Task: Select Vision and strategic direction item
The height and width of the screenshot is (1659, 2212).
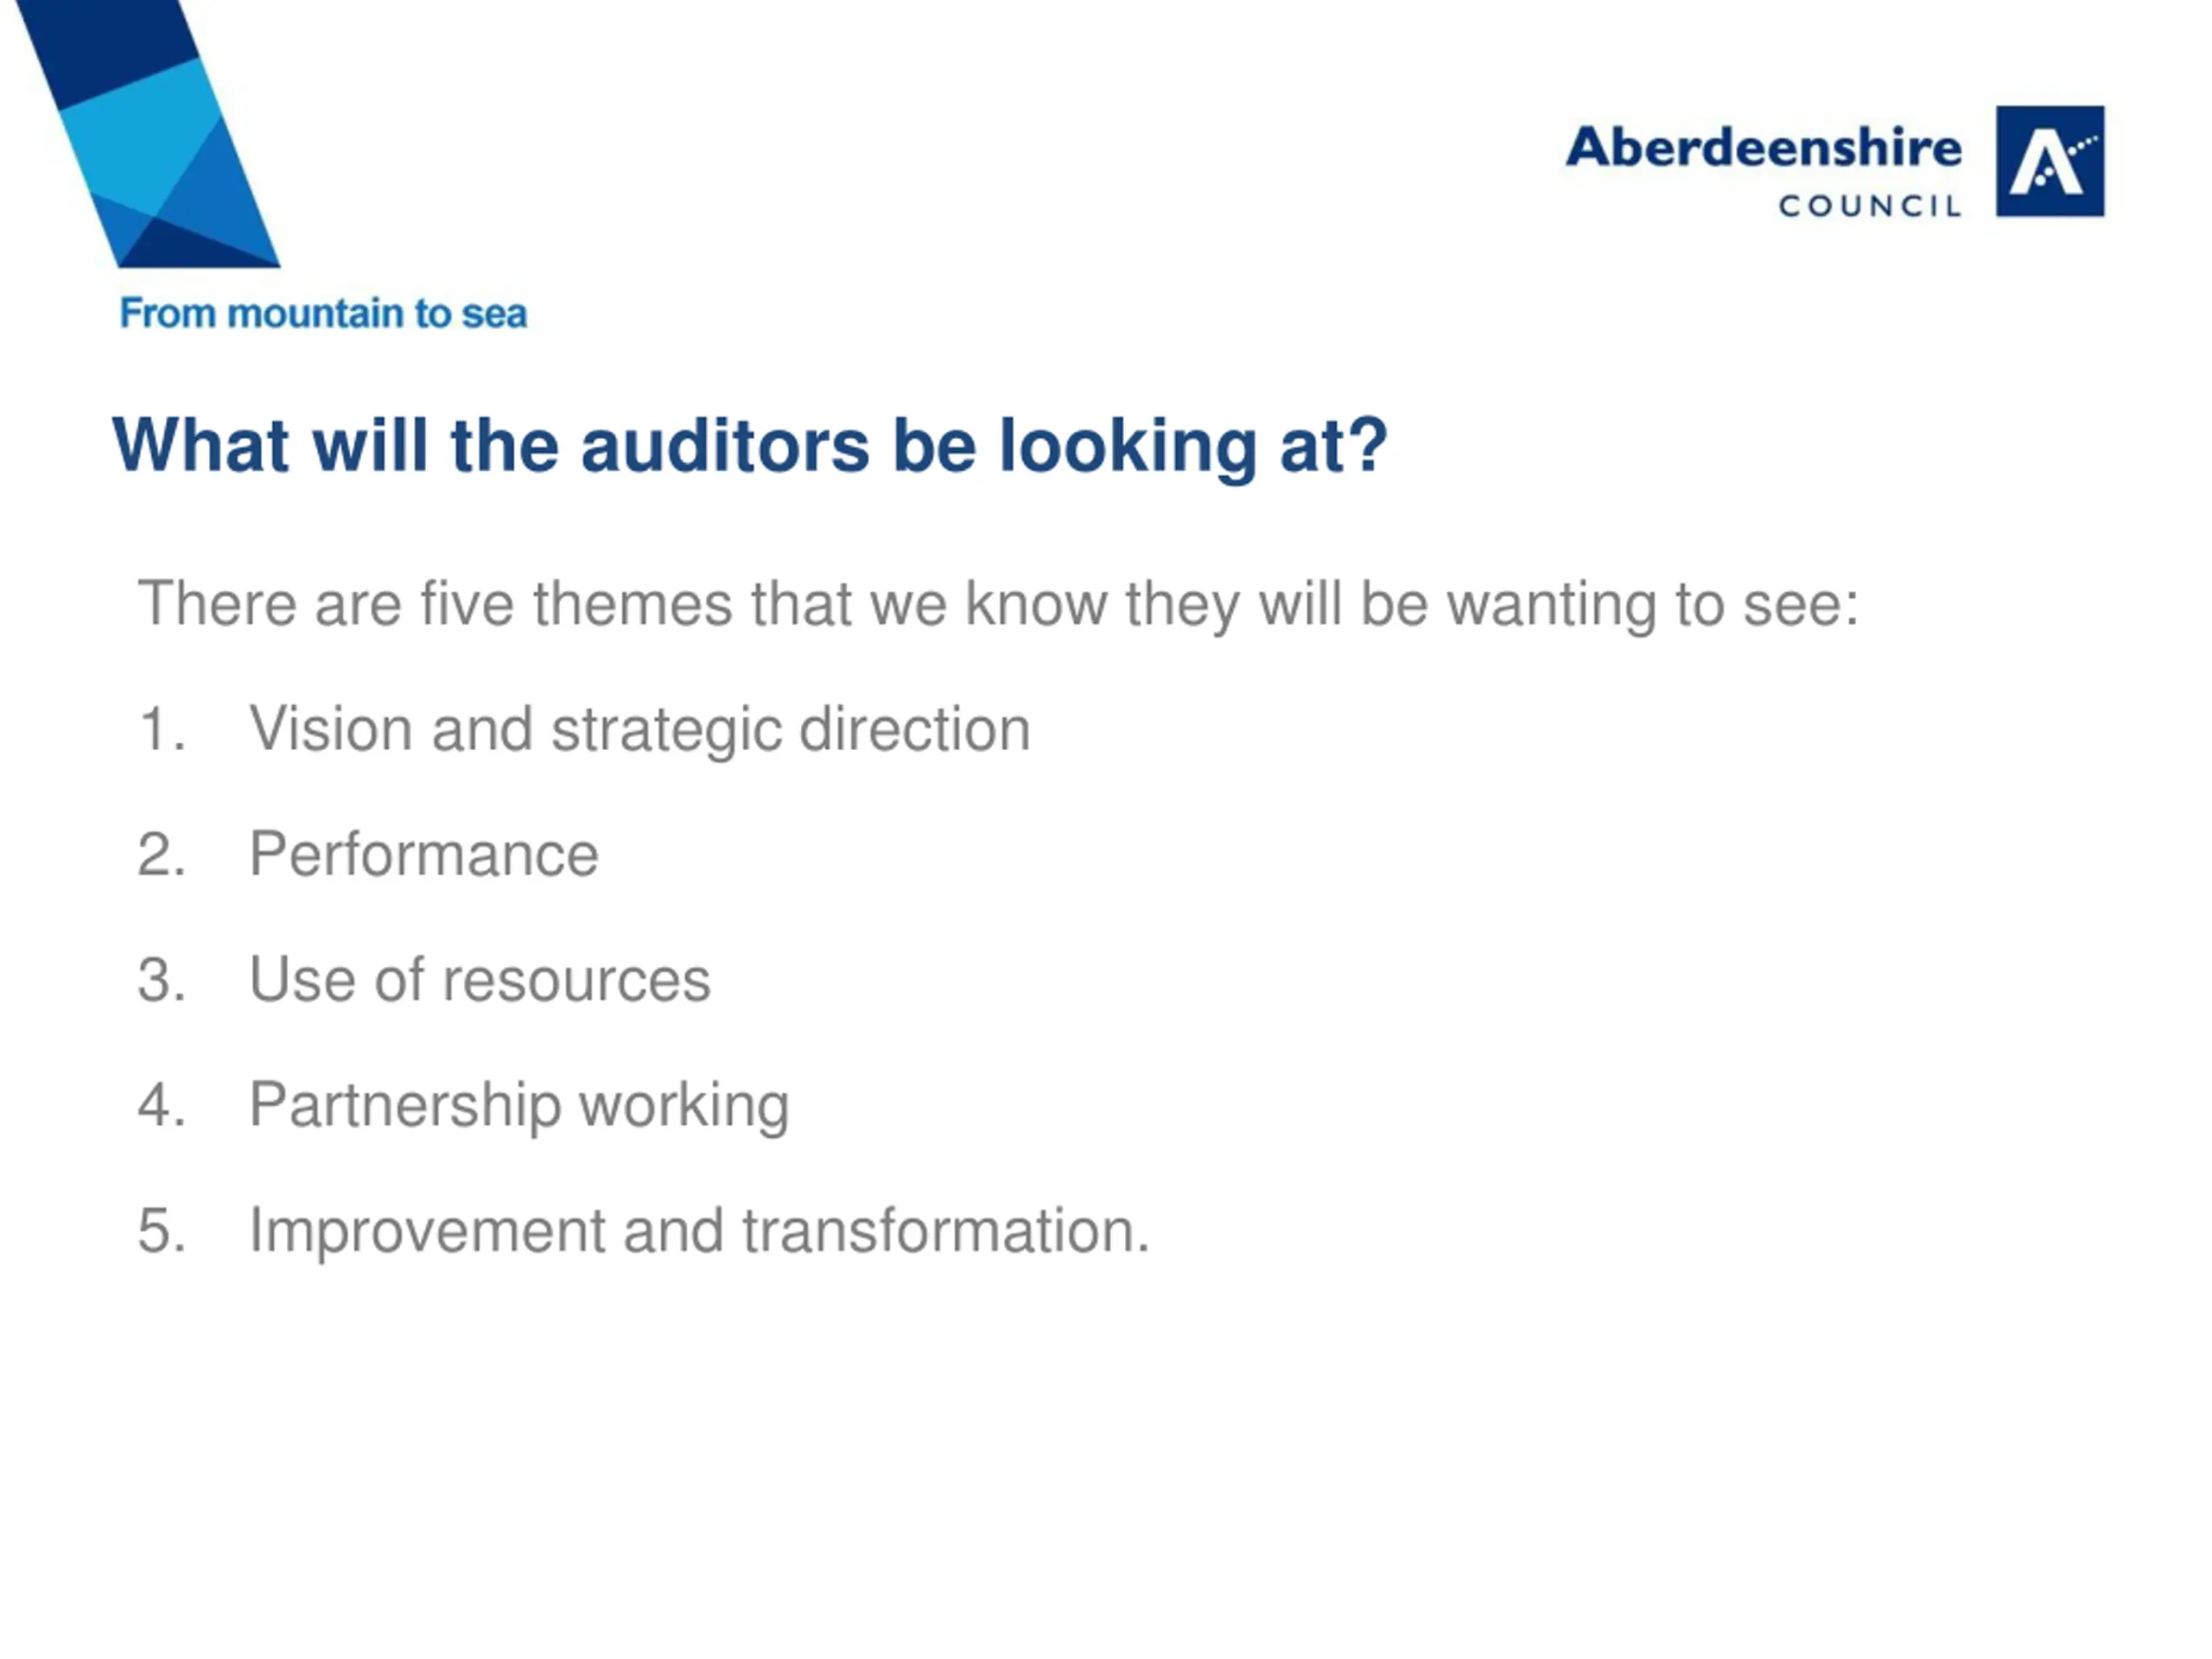Action: [x=640, y=729]
